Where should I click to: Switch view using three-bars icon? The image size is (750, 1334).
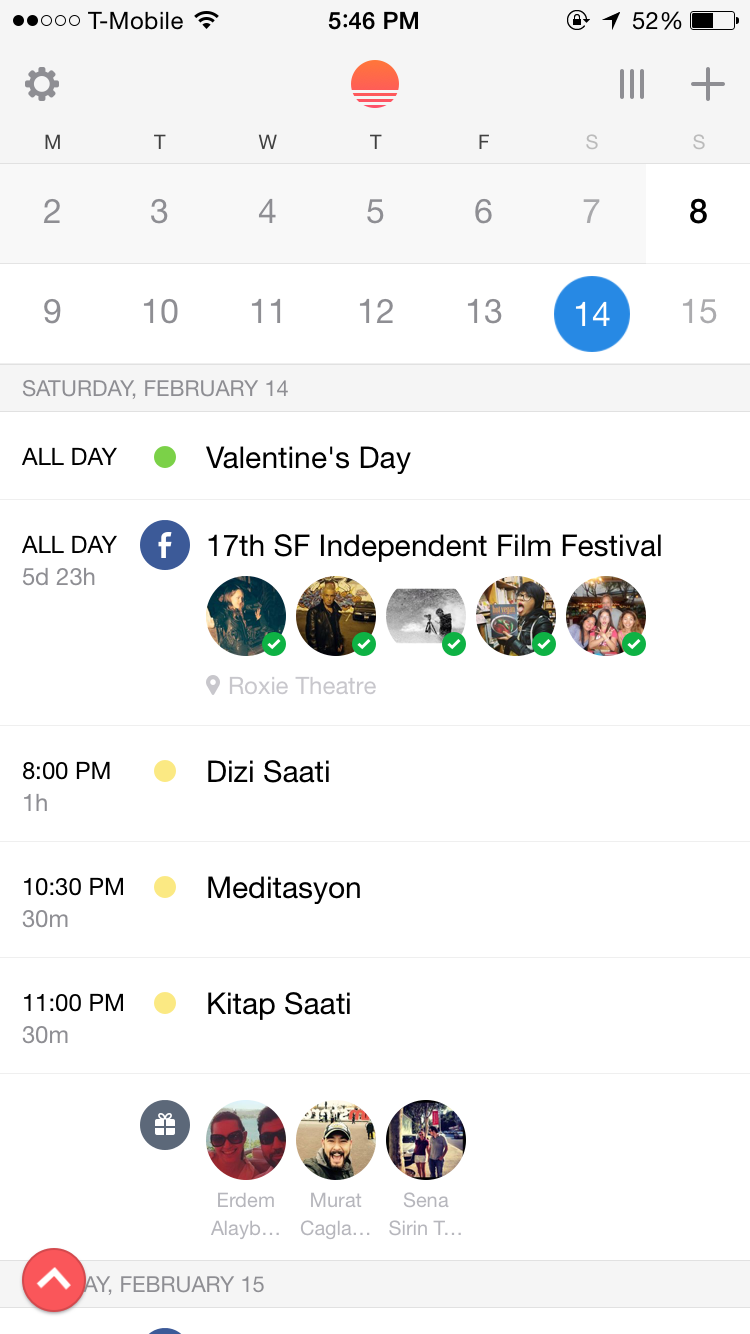[632, 84]
